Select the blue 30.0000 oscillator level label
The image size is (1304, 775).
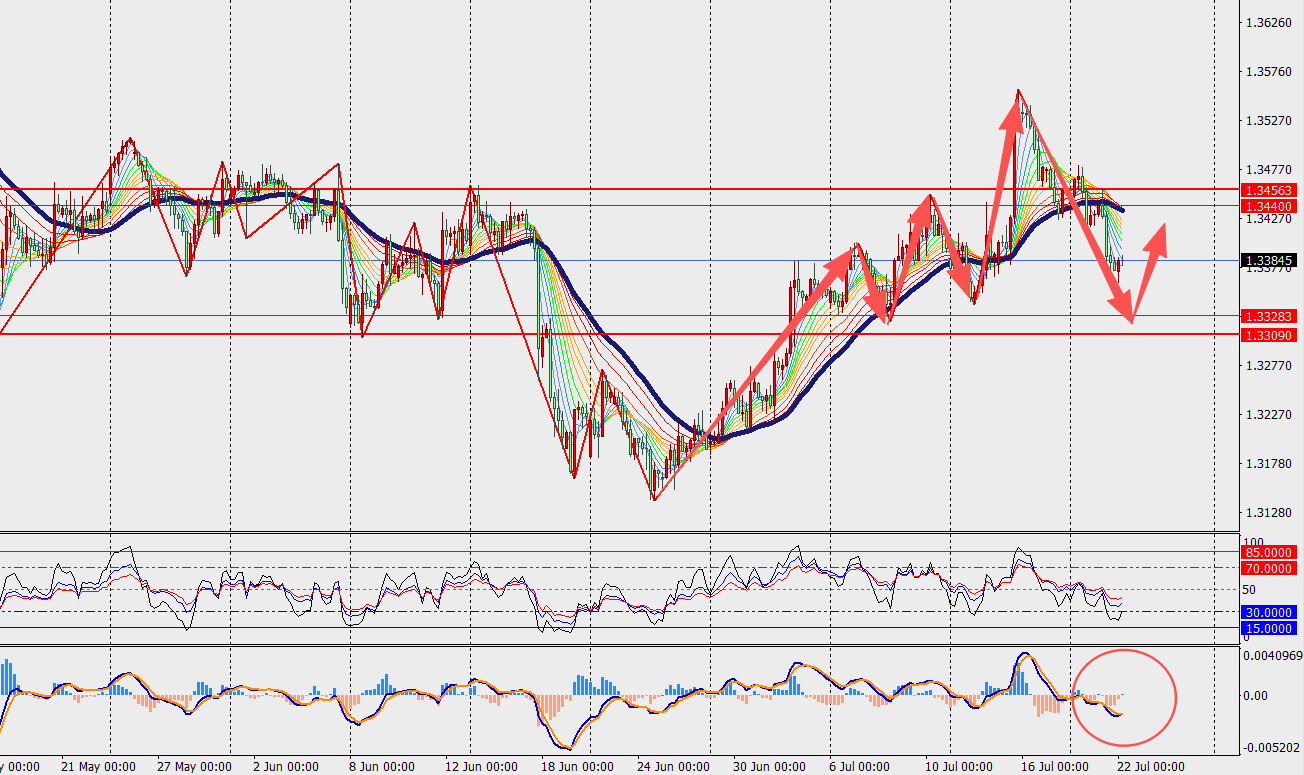coord(1269,613)
